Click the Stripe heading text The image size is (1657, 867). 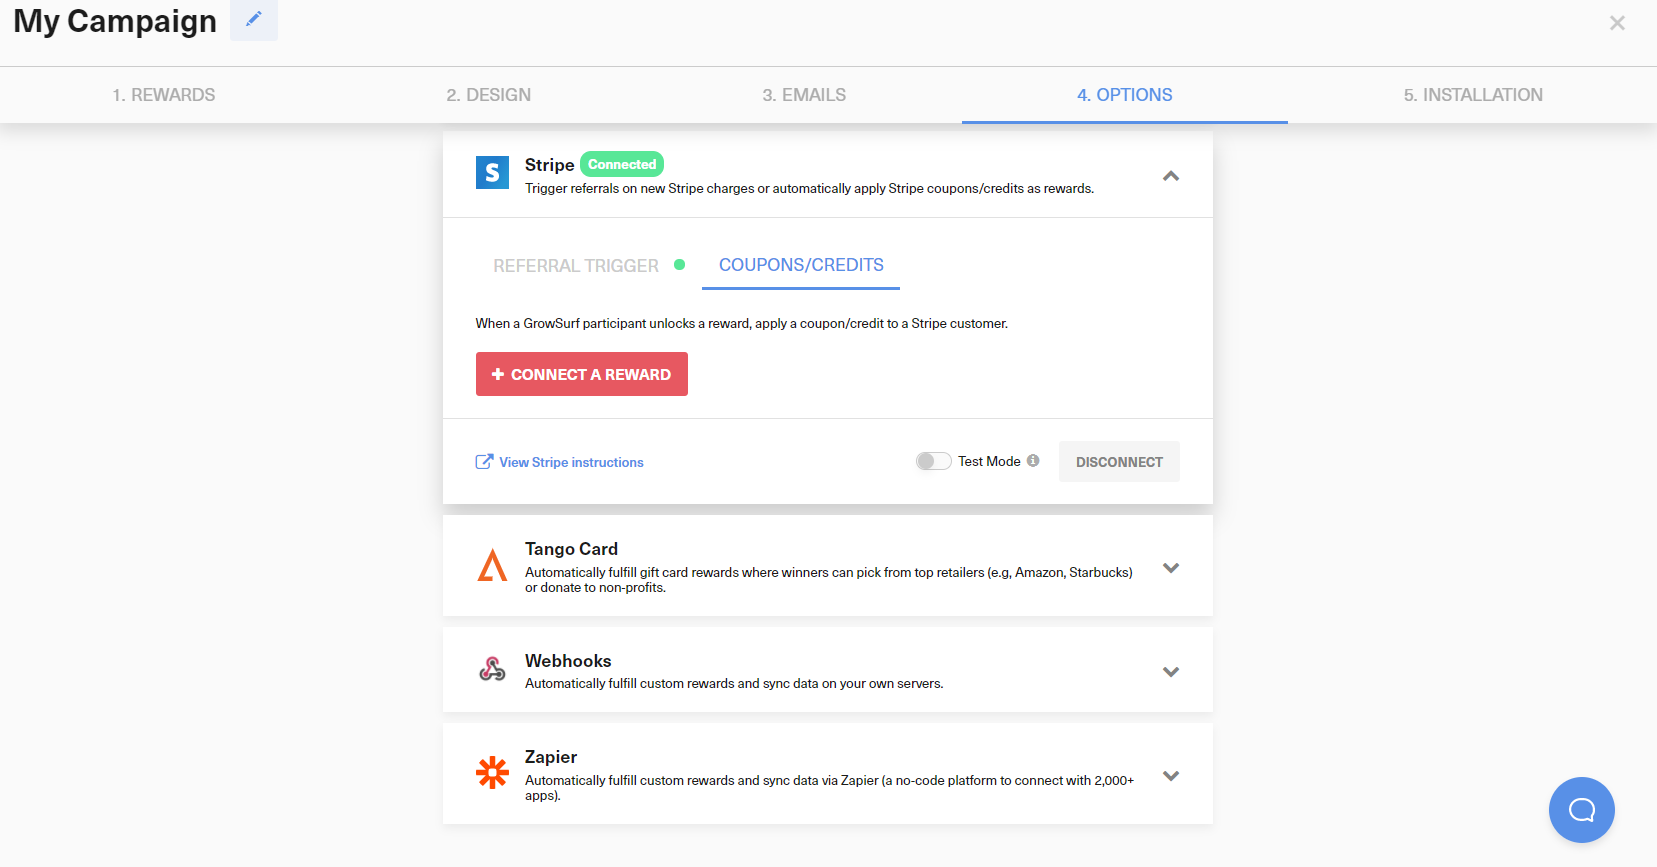pyautogui.click(x=549, y=165)
